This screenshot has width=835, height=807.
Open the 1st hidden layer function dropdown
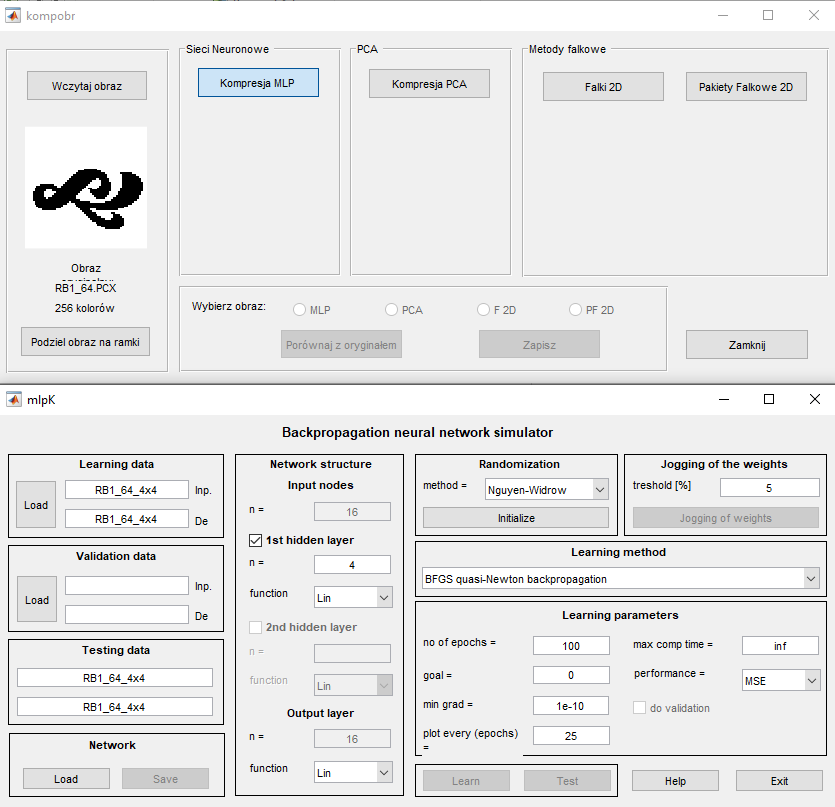point(353,596)
